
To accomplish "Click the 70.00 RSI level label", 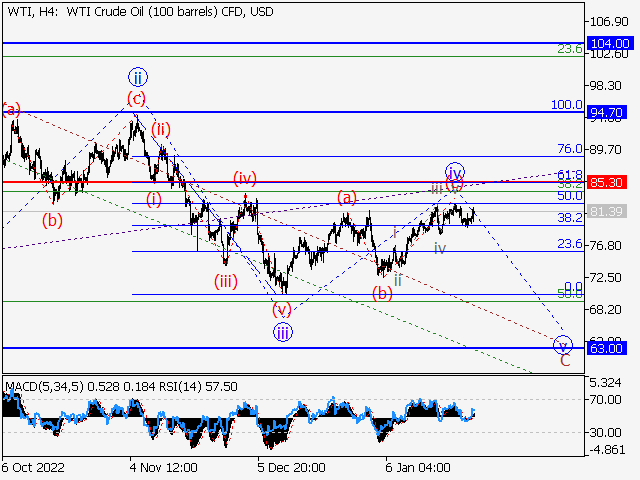I will pos(605,400).
